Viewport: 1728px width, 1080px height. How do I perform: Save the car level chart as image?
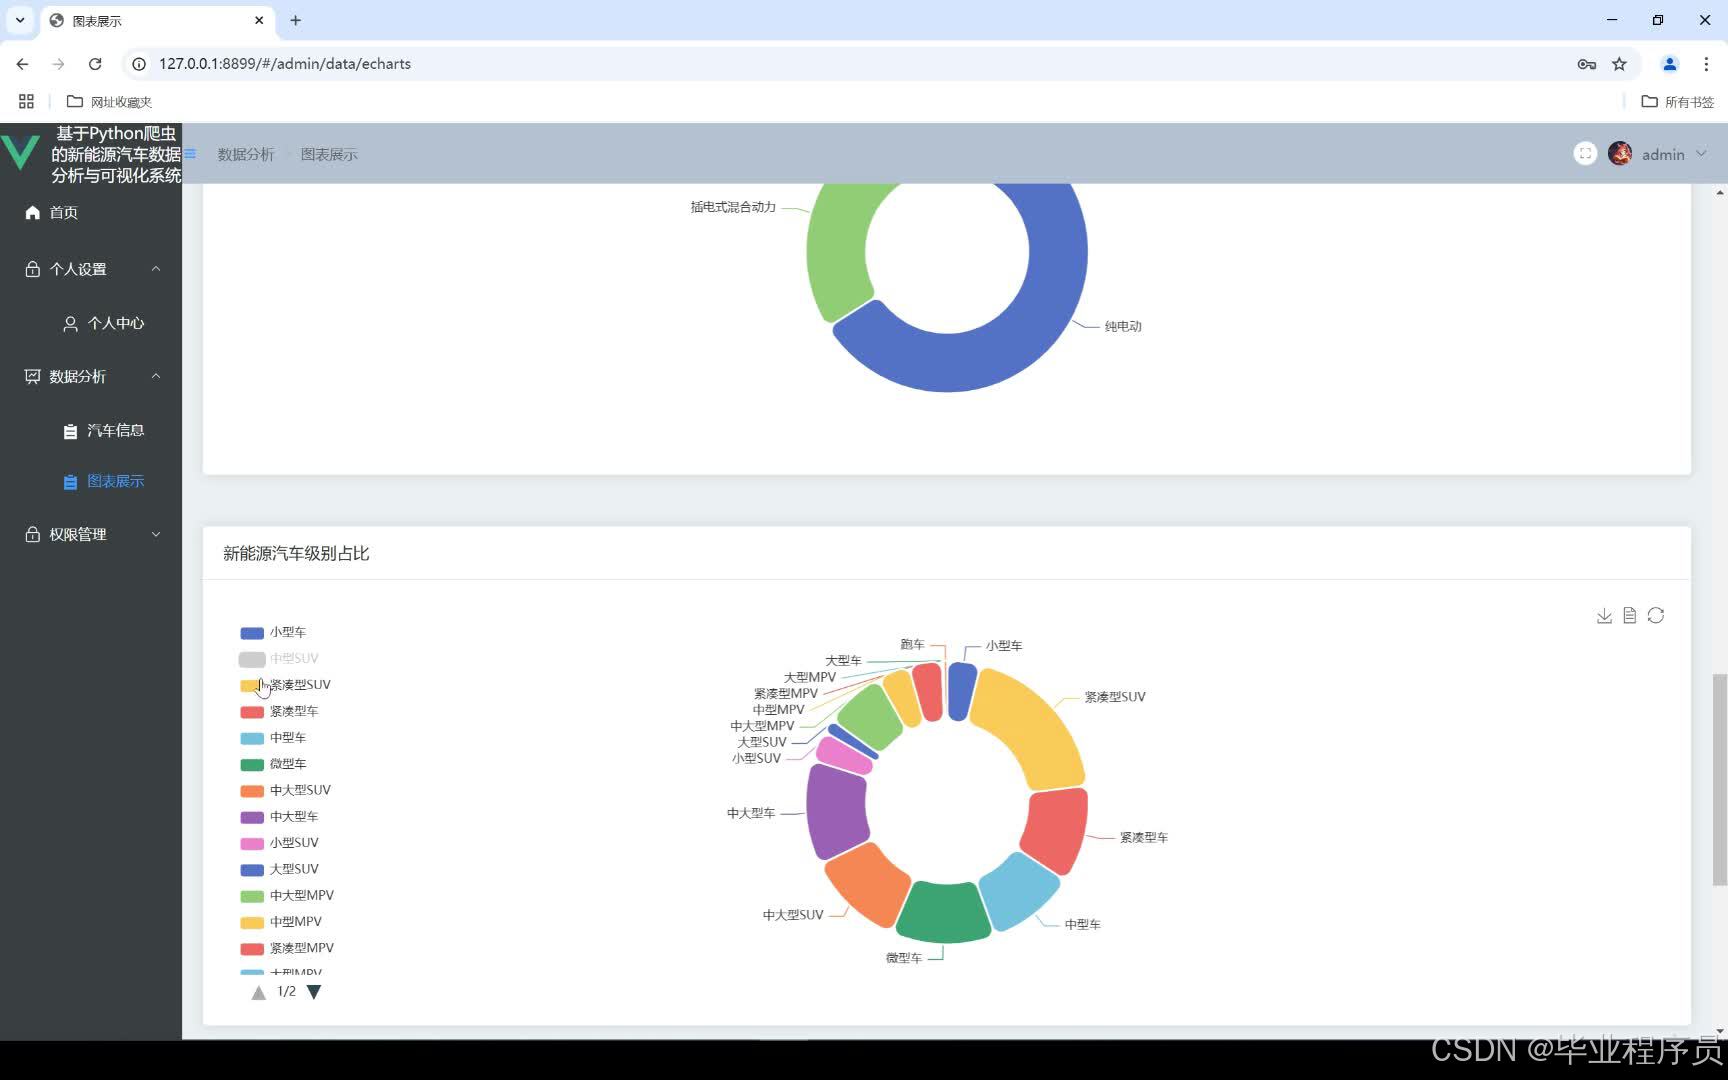[x=1604, y=615]
